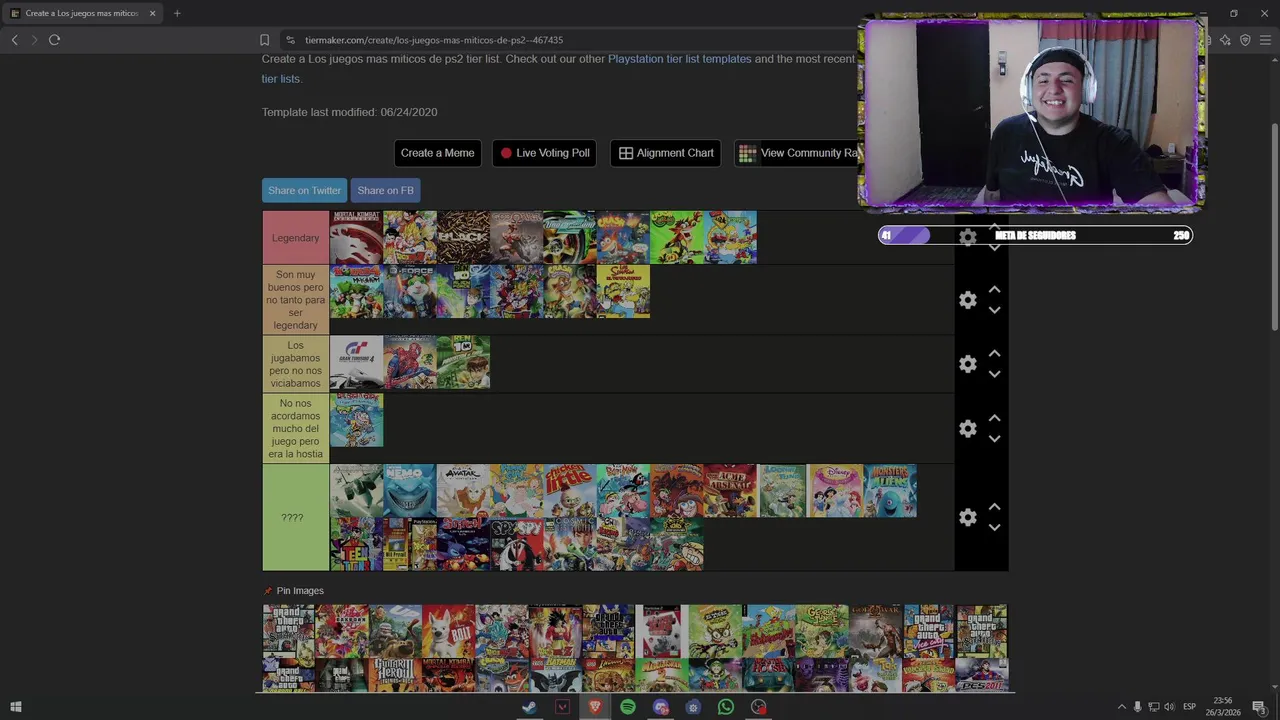
Task: Select the Lego Batman cover in image pool
Action: [x=555, y=675]
